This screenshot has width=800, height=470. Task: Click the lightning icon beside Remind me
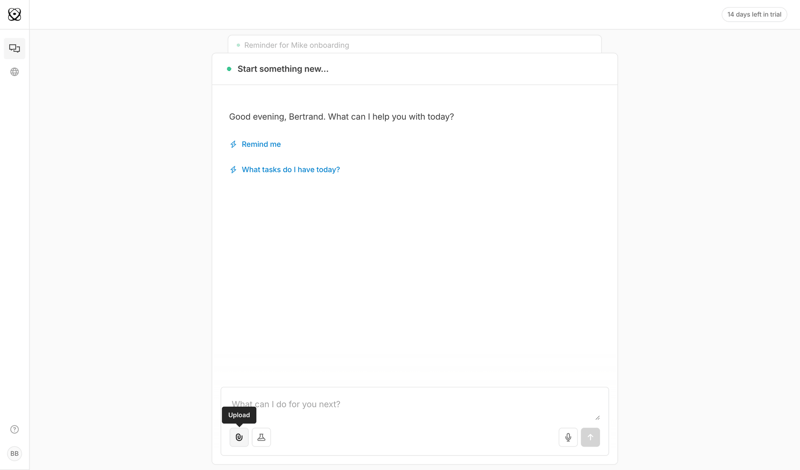233,144
